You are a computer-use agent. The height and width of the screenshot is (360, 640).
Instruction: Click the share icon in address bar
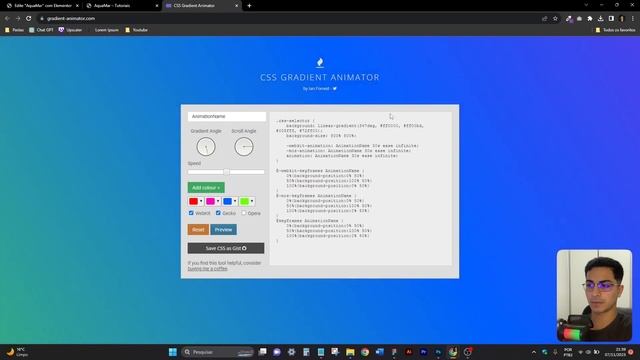544,18
